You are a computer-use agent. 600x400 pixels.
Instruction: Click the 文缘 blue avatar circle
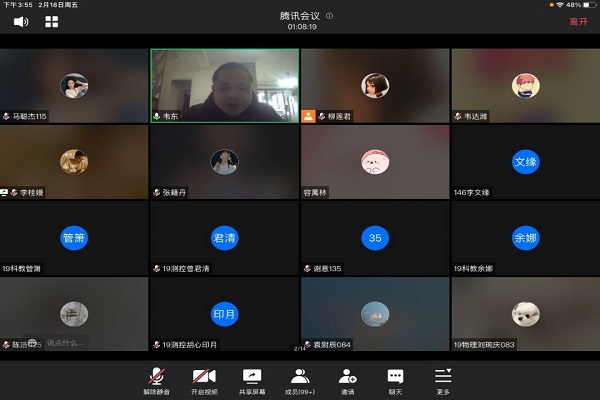[525, 161]
